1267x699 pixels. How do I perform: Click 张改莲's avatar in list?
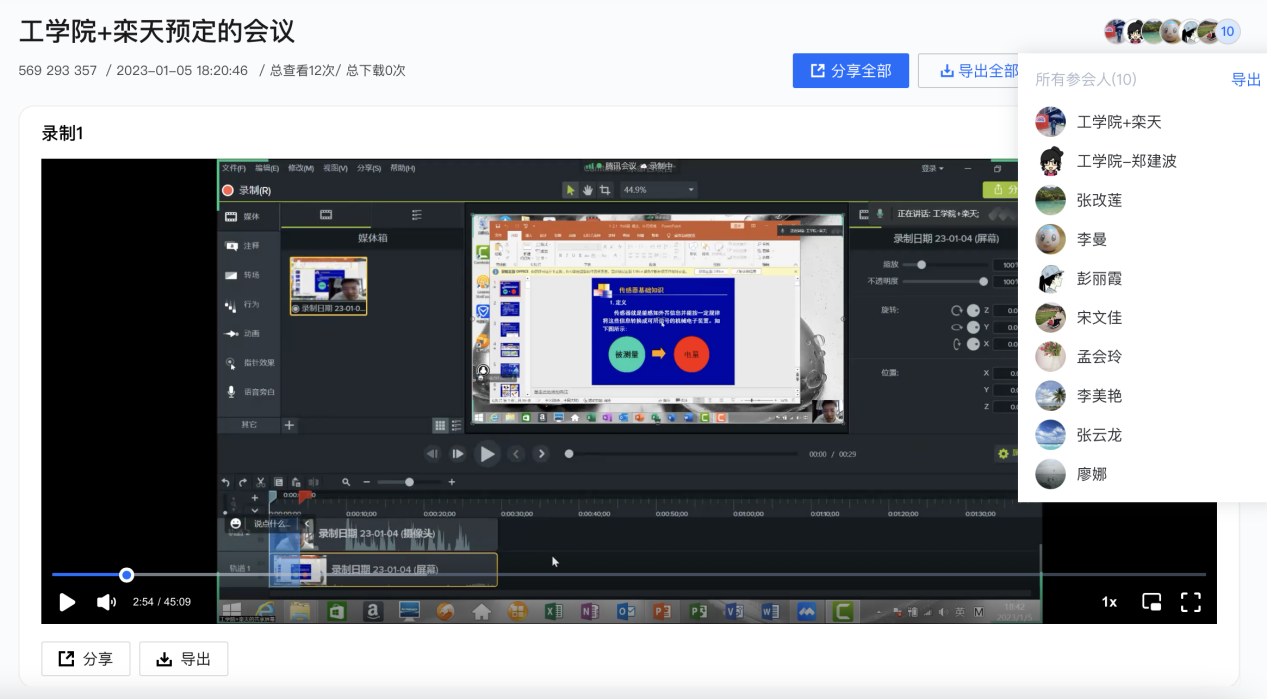(1050, 200)
